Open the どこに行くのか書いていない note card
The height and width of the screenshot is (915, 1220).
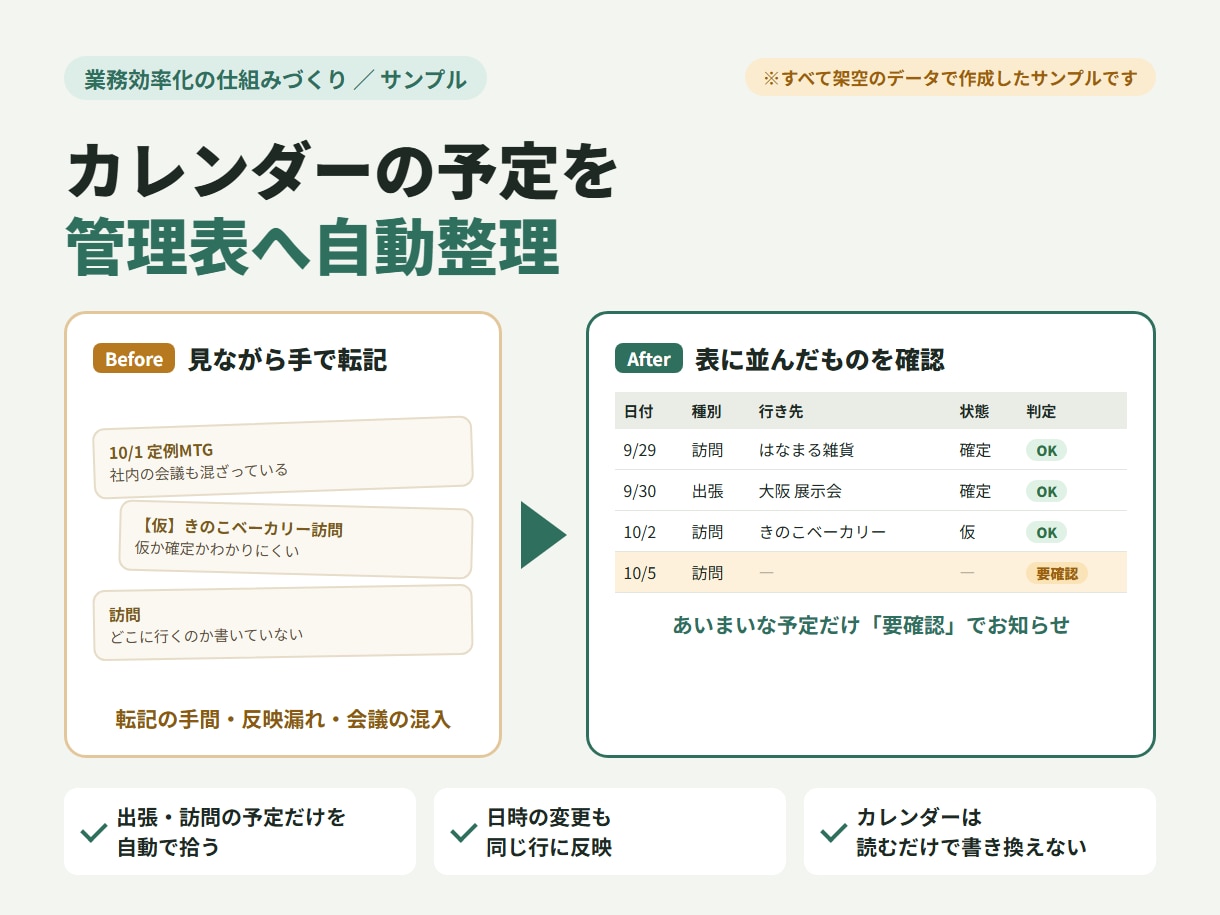coord(283,623)
